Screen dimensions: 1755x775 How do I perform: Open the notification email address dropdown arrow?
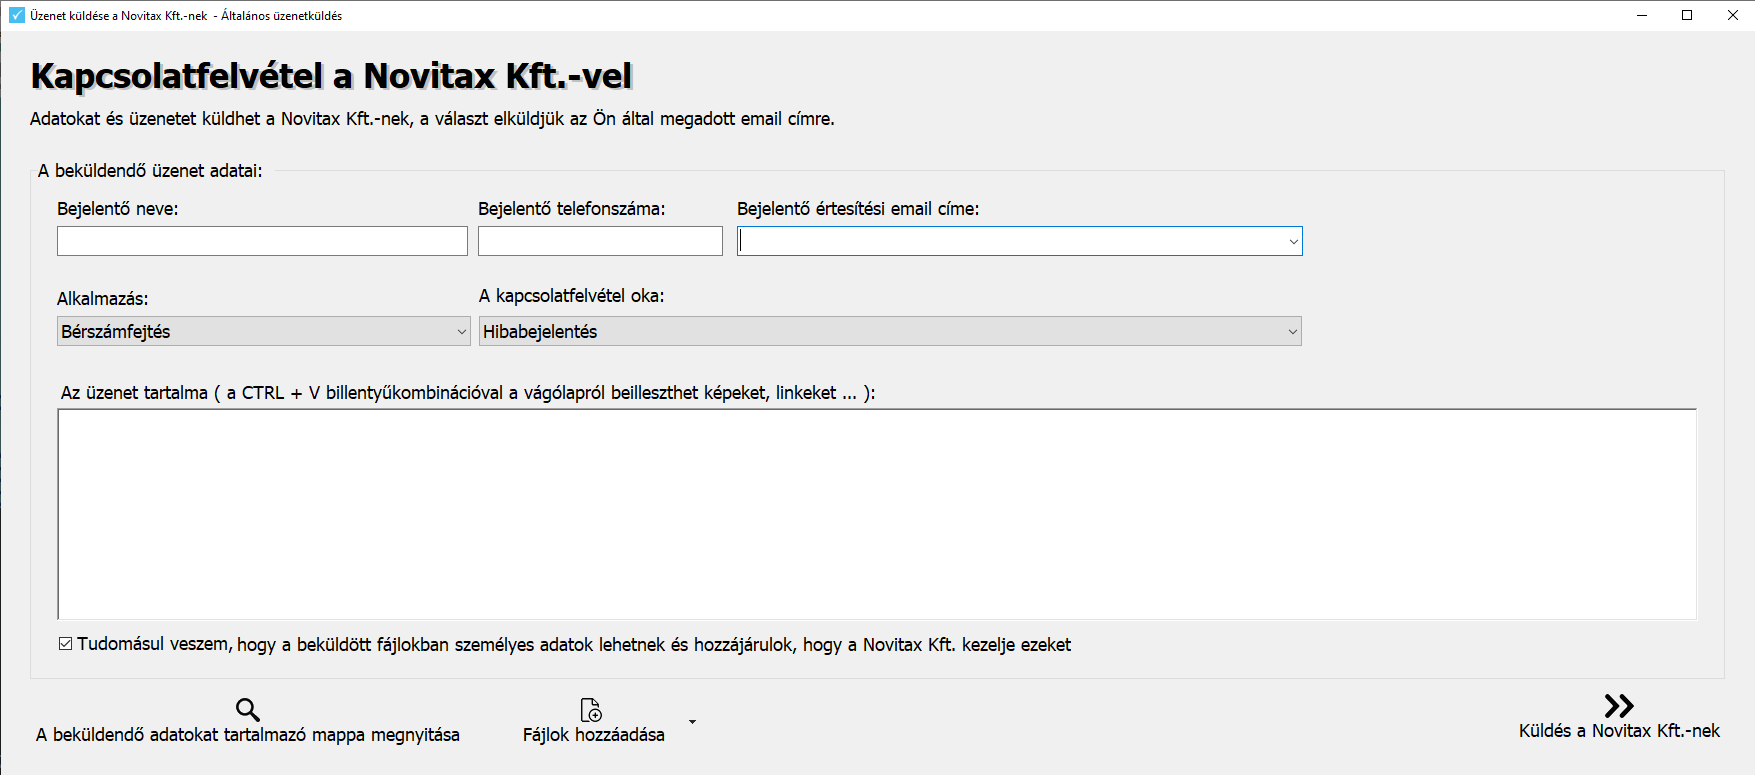1293,241
